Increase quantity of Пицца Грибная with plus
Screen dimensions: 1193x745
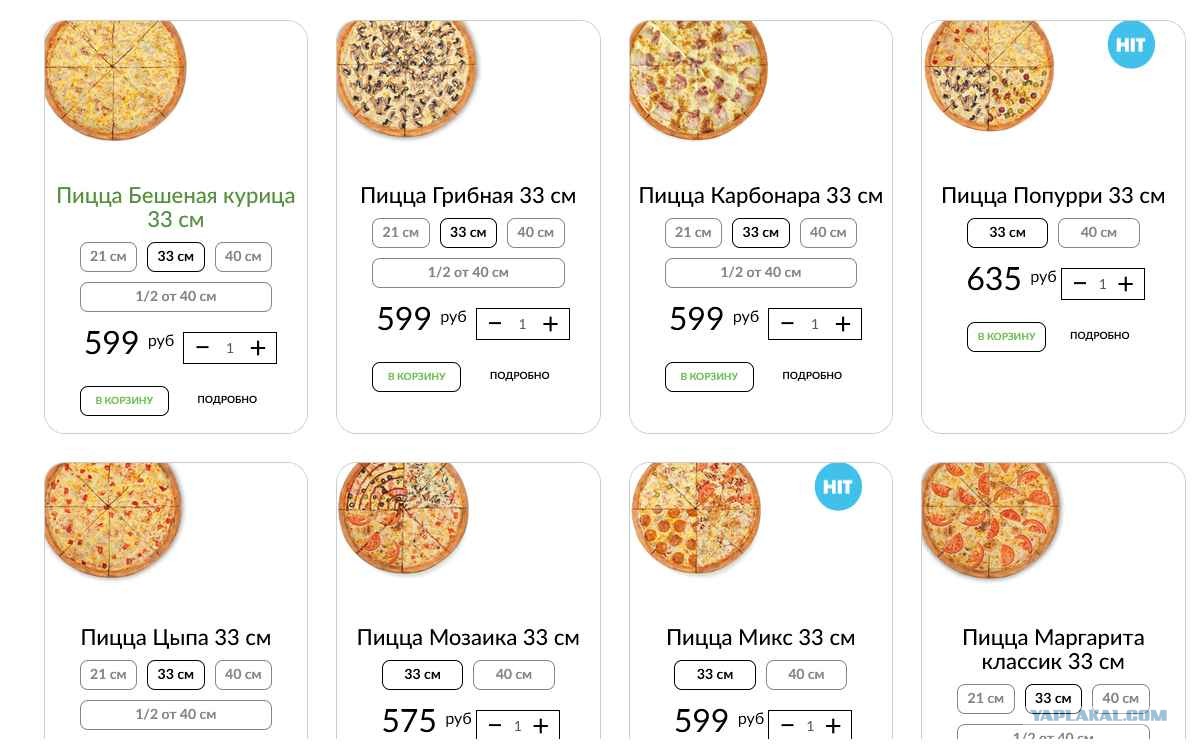click(550, 324)
